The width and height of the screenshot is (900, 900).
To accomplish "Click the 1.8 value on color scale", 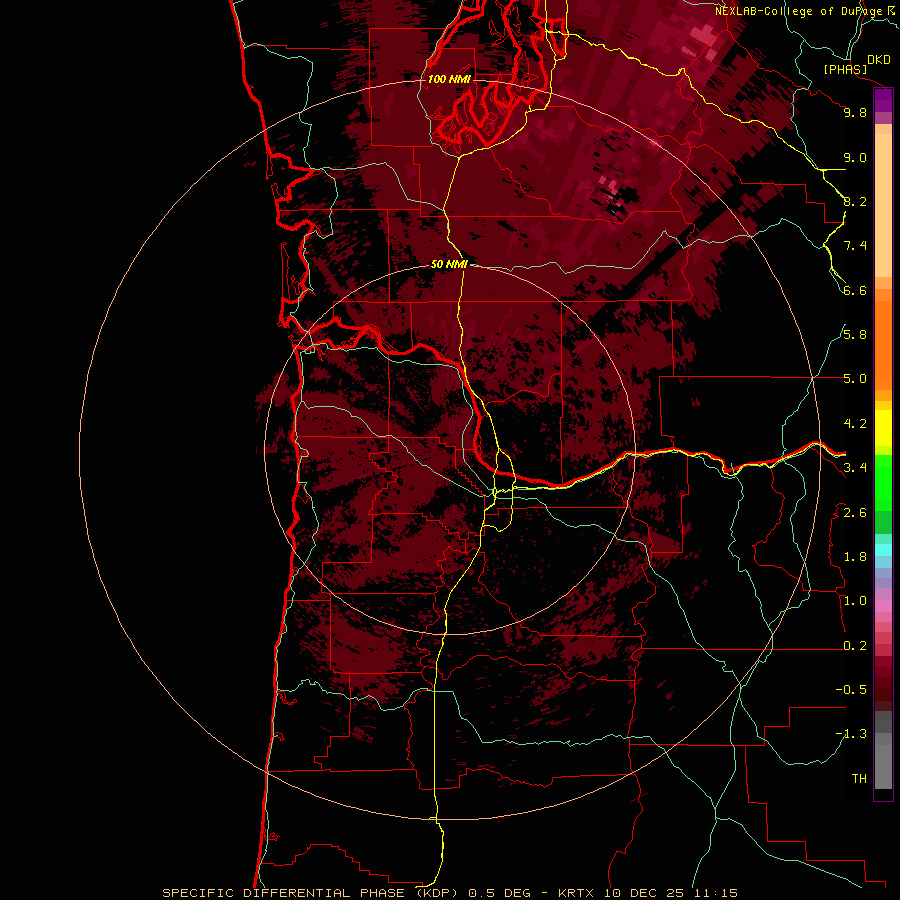I will point(855,557).
